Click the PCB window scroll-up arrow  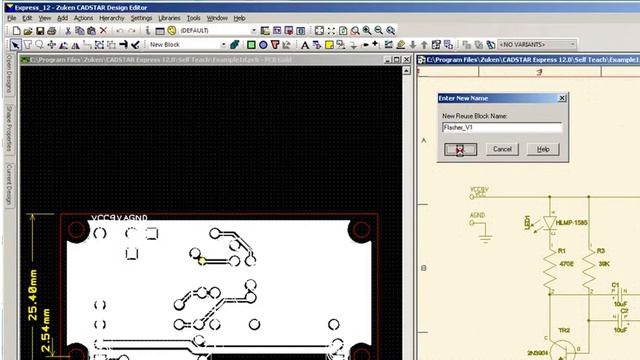(406, 71)
